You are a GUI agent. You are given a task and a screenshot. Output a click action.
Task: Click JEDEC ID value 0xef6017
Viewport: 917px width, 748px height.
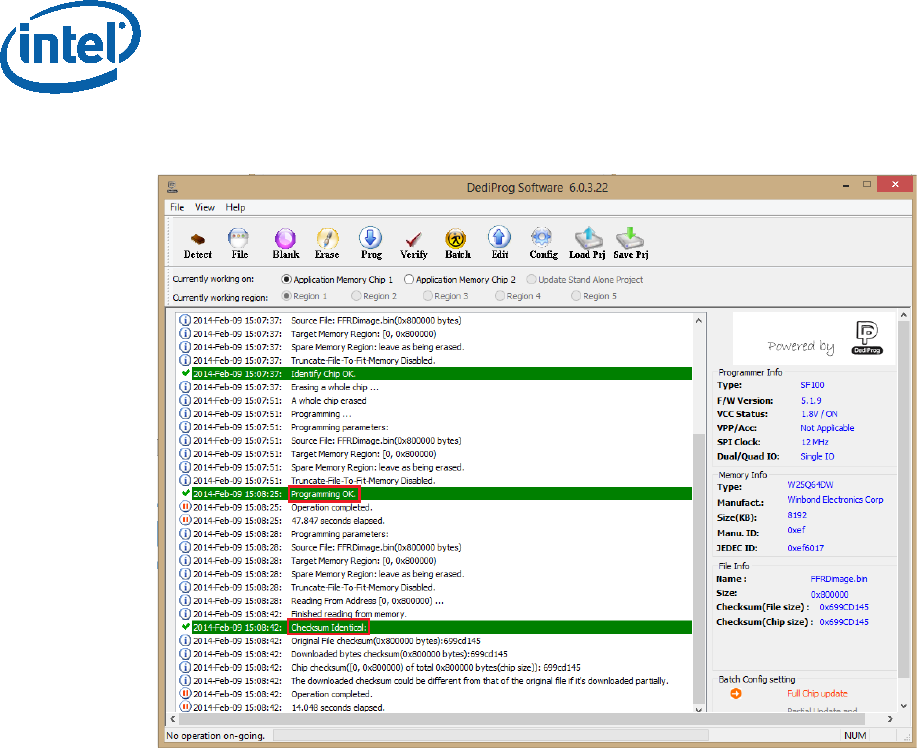805,548
